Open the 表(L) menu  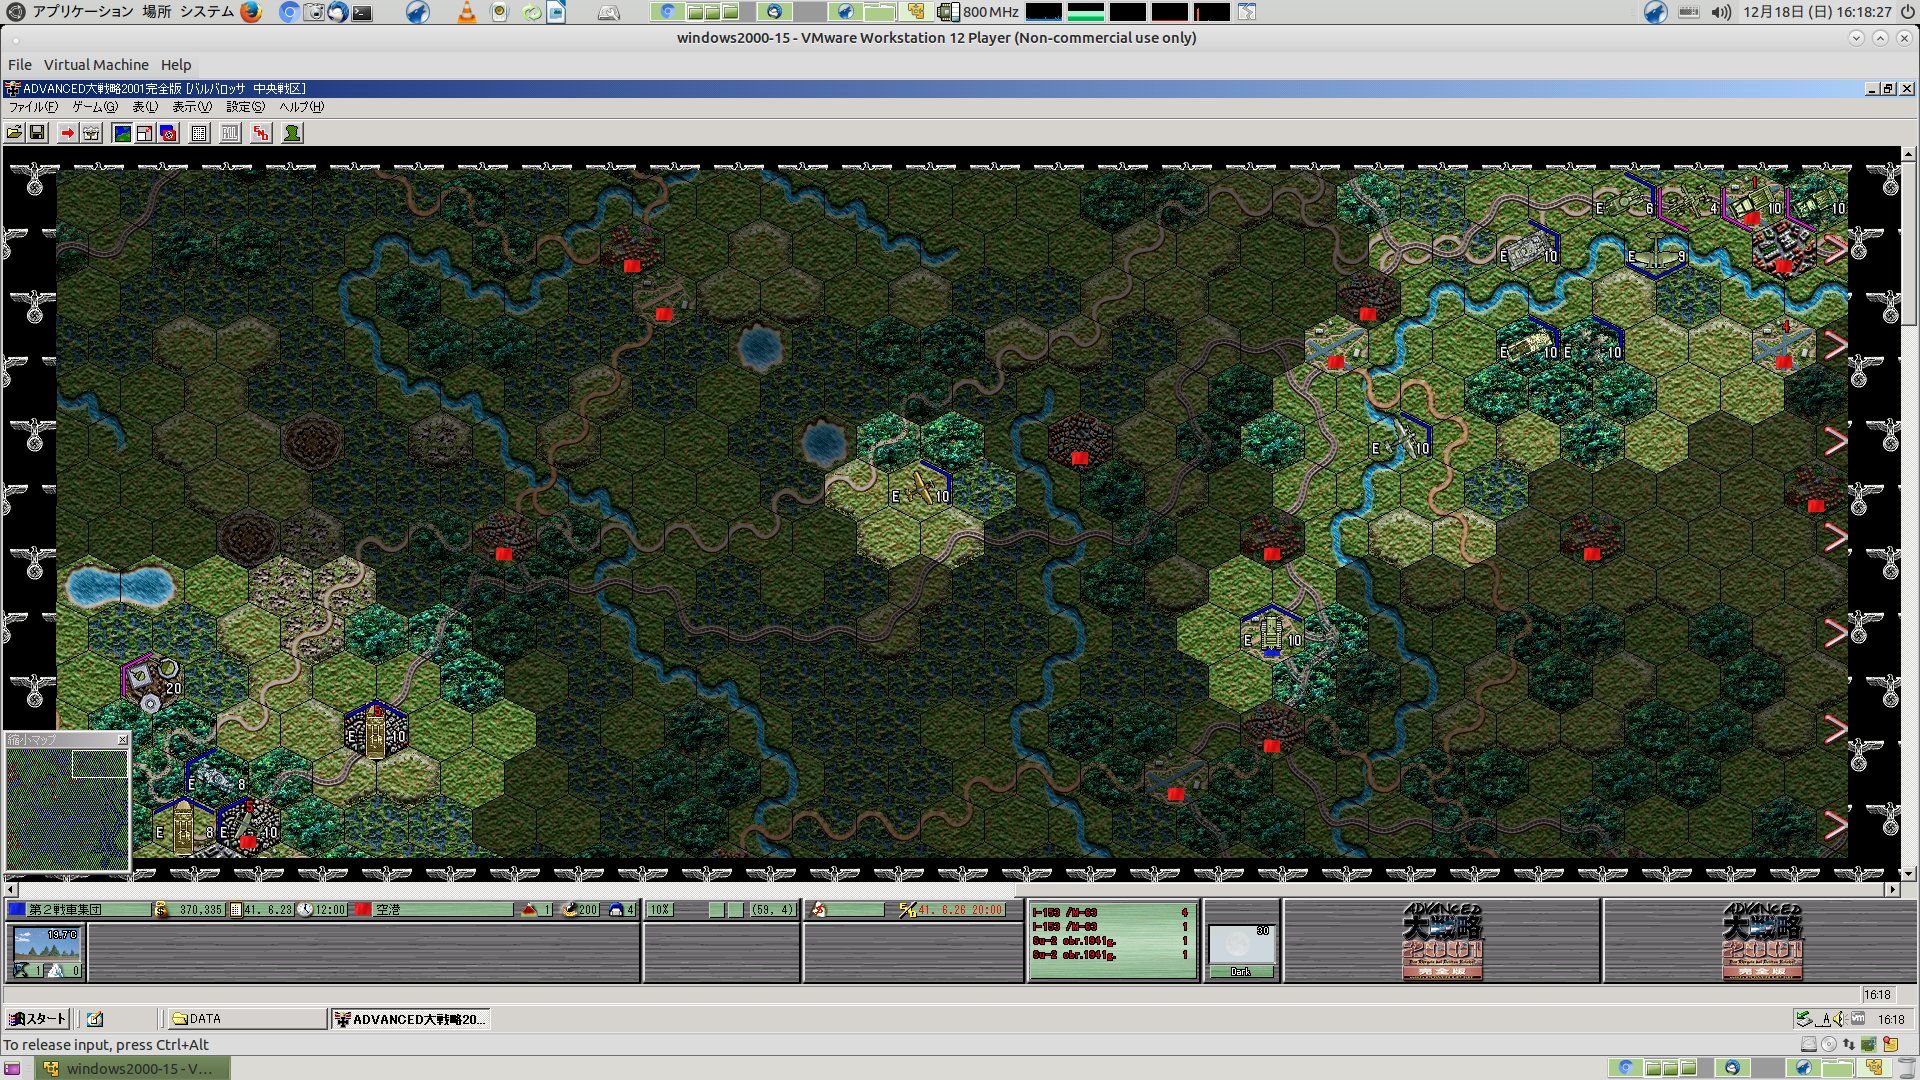(x=145, y=107)
